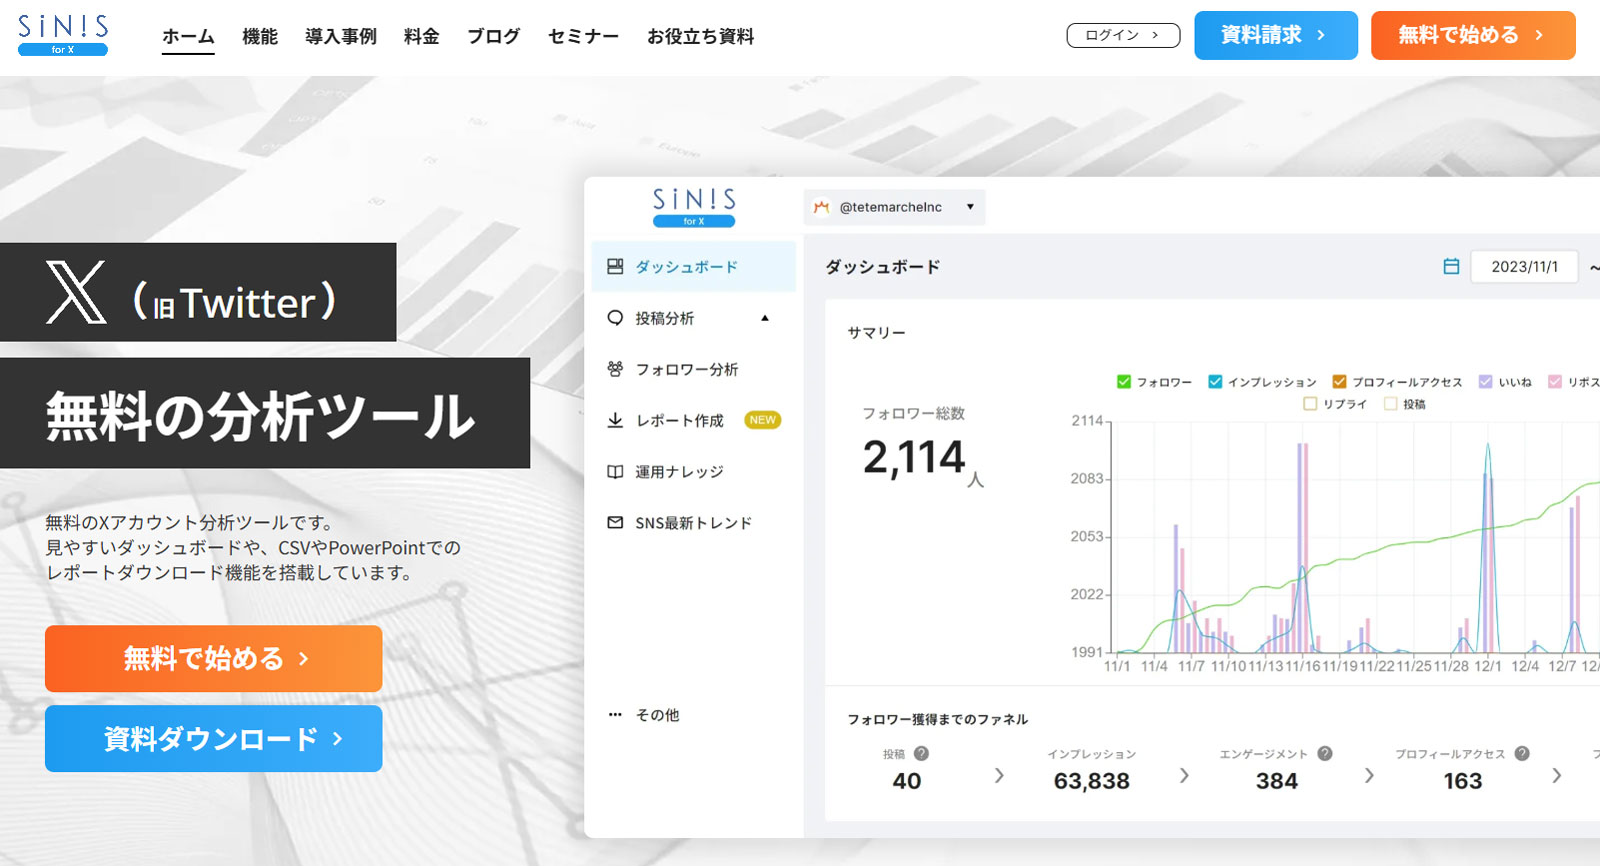Viewport: 1600px width, 866px height.
Task: Enable the 投稿 legend checkbox
Action: [1390, 404]
